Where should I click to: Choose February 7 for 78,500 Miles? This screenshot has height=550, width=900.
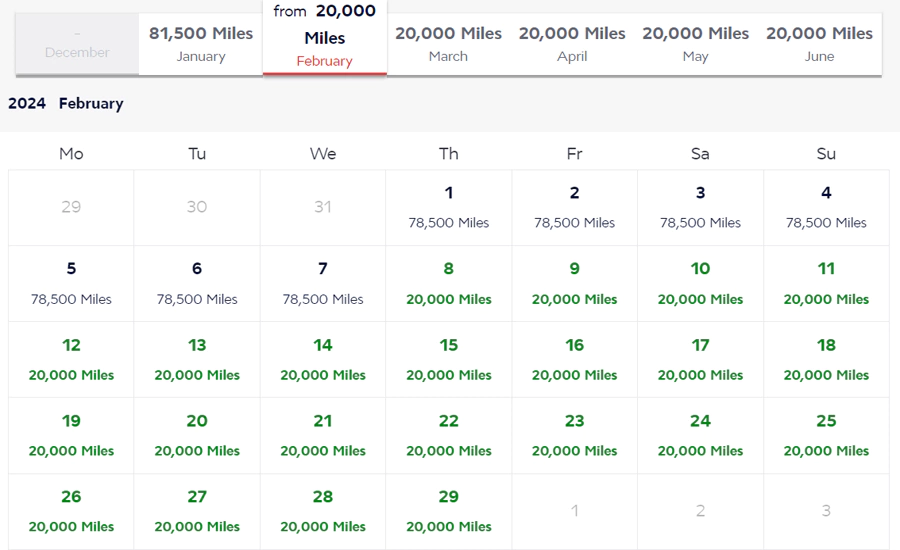322,283
